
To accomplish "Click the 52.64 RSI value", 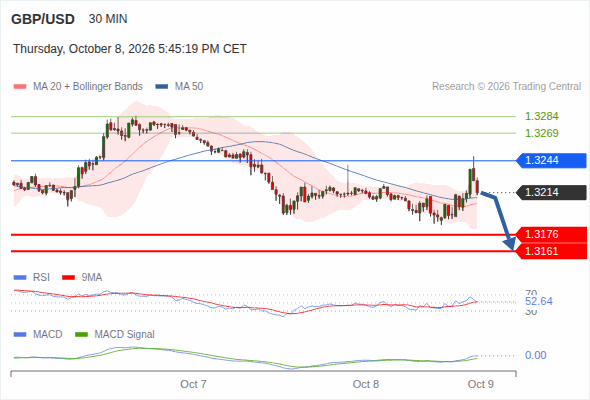I will coord(539,301).
